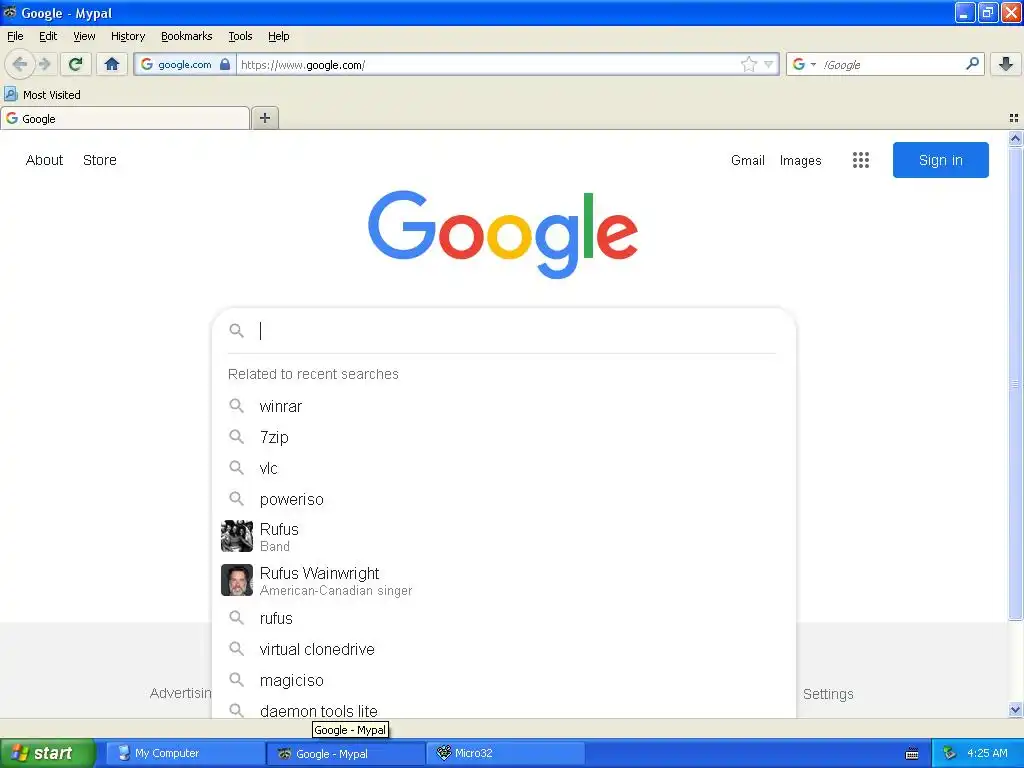Open the home page via house icon
Viewport: 1024px width, 768px height.
(112, 64)
